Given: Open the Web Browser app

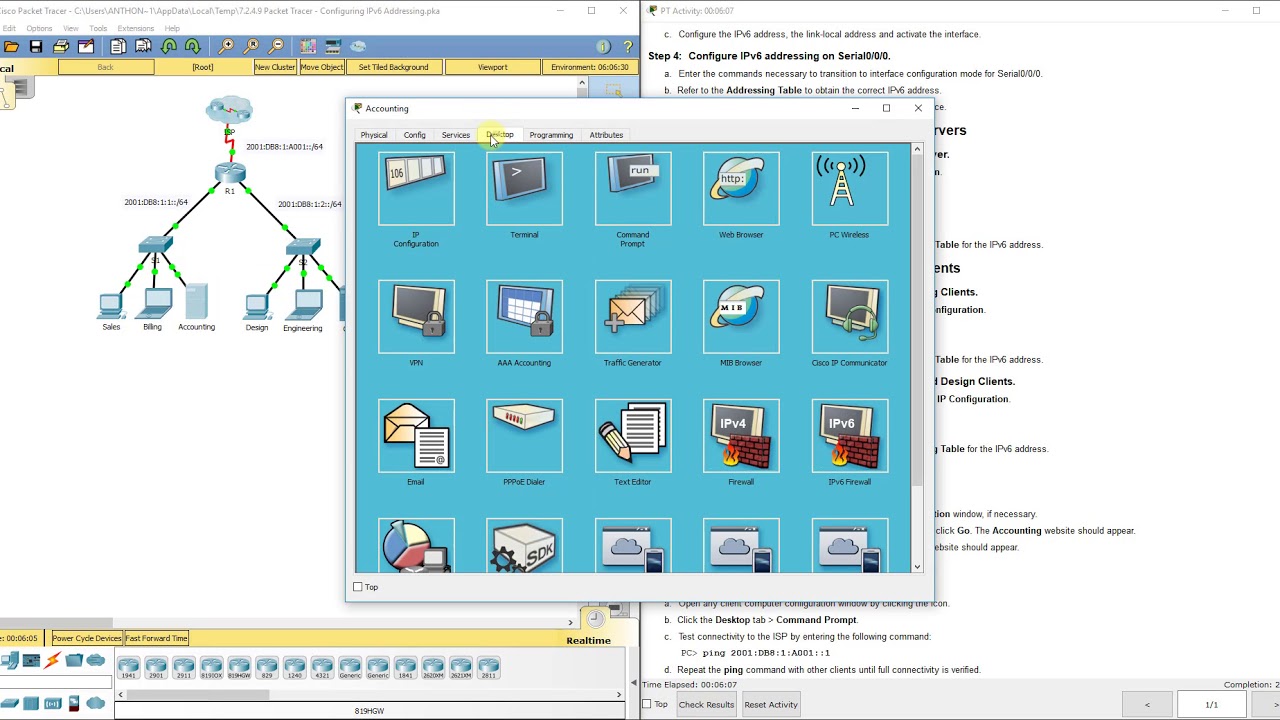Looking at the screenshot, I should pos(741,189).
